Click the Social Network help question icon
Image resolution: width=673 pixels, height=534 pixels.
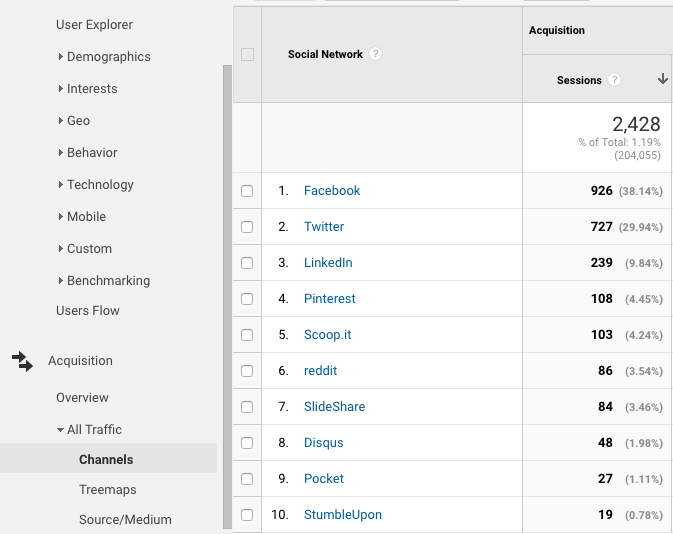coord(375,54)
